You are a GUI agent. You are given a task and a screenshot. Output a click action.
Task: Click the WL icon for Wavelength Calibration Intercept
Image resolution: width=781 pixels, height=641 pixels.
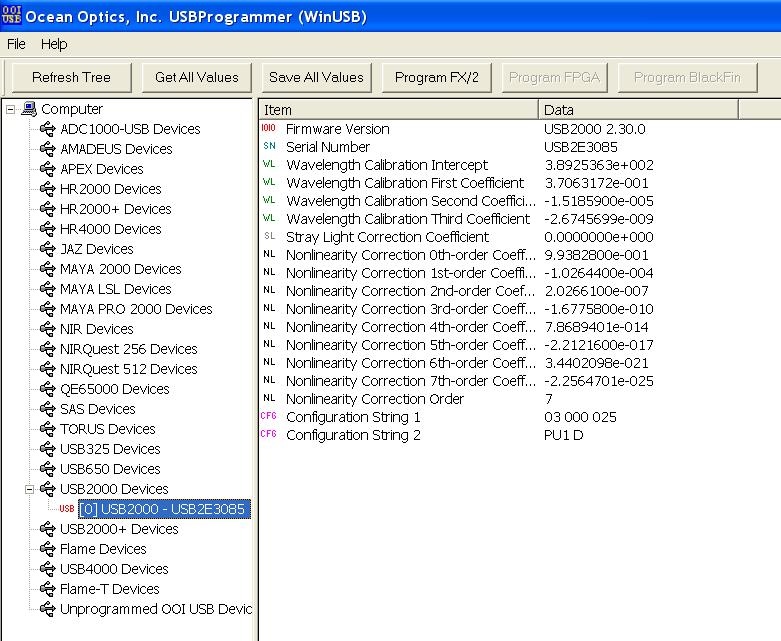coord(269,165)
